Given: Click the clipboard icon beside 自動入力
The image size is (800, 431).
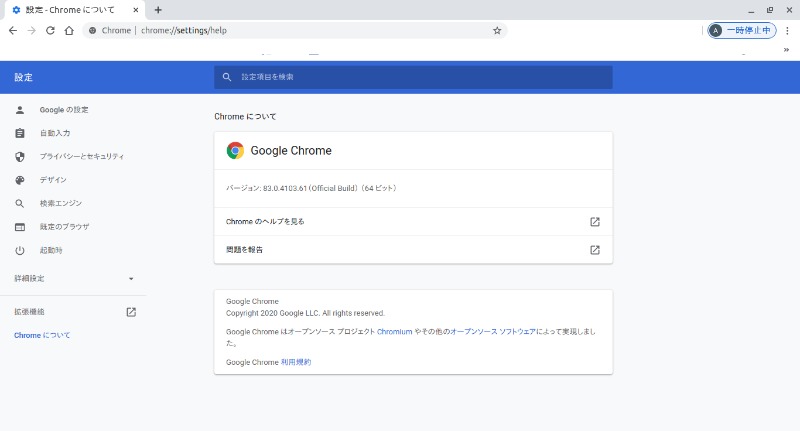Looking at the screenshot, I should click(20, 133).
